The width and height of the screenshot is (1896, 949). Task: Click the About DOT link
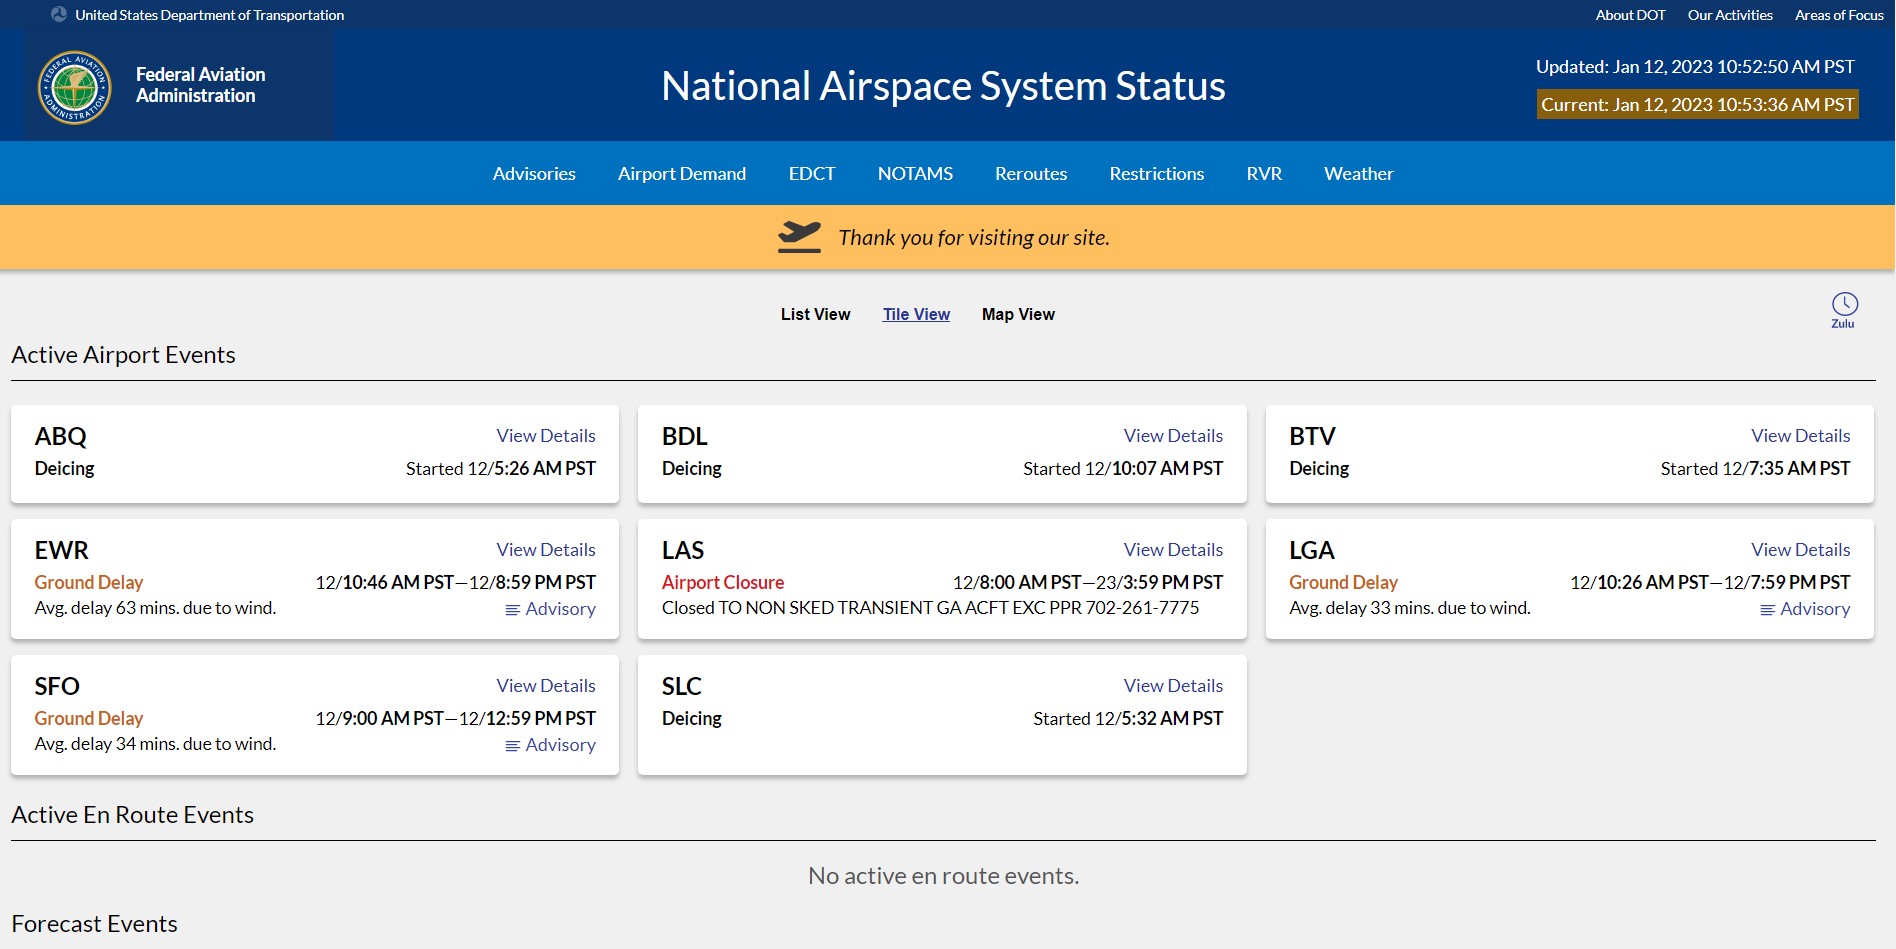(1630, 15)
